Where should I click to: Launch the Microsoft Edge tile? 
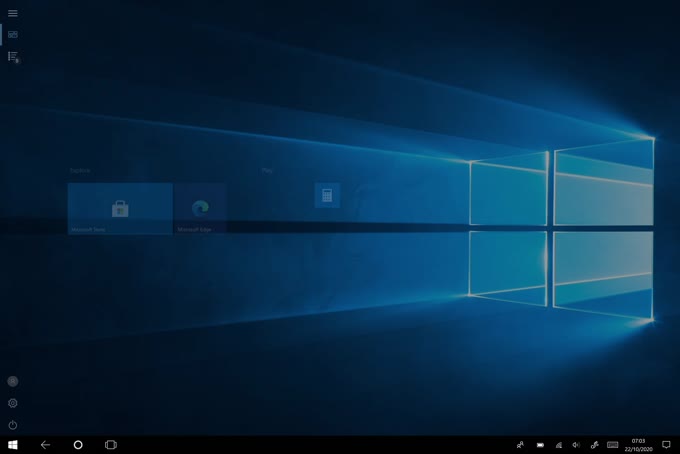(200, 208)
